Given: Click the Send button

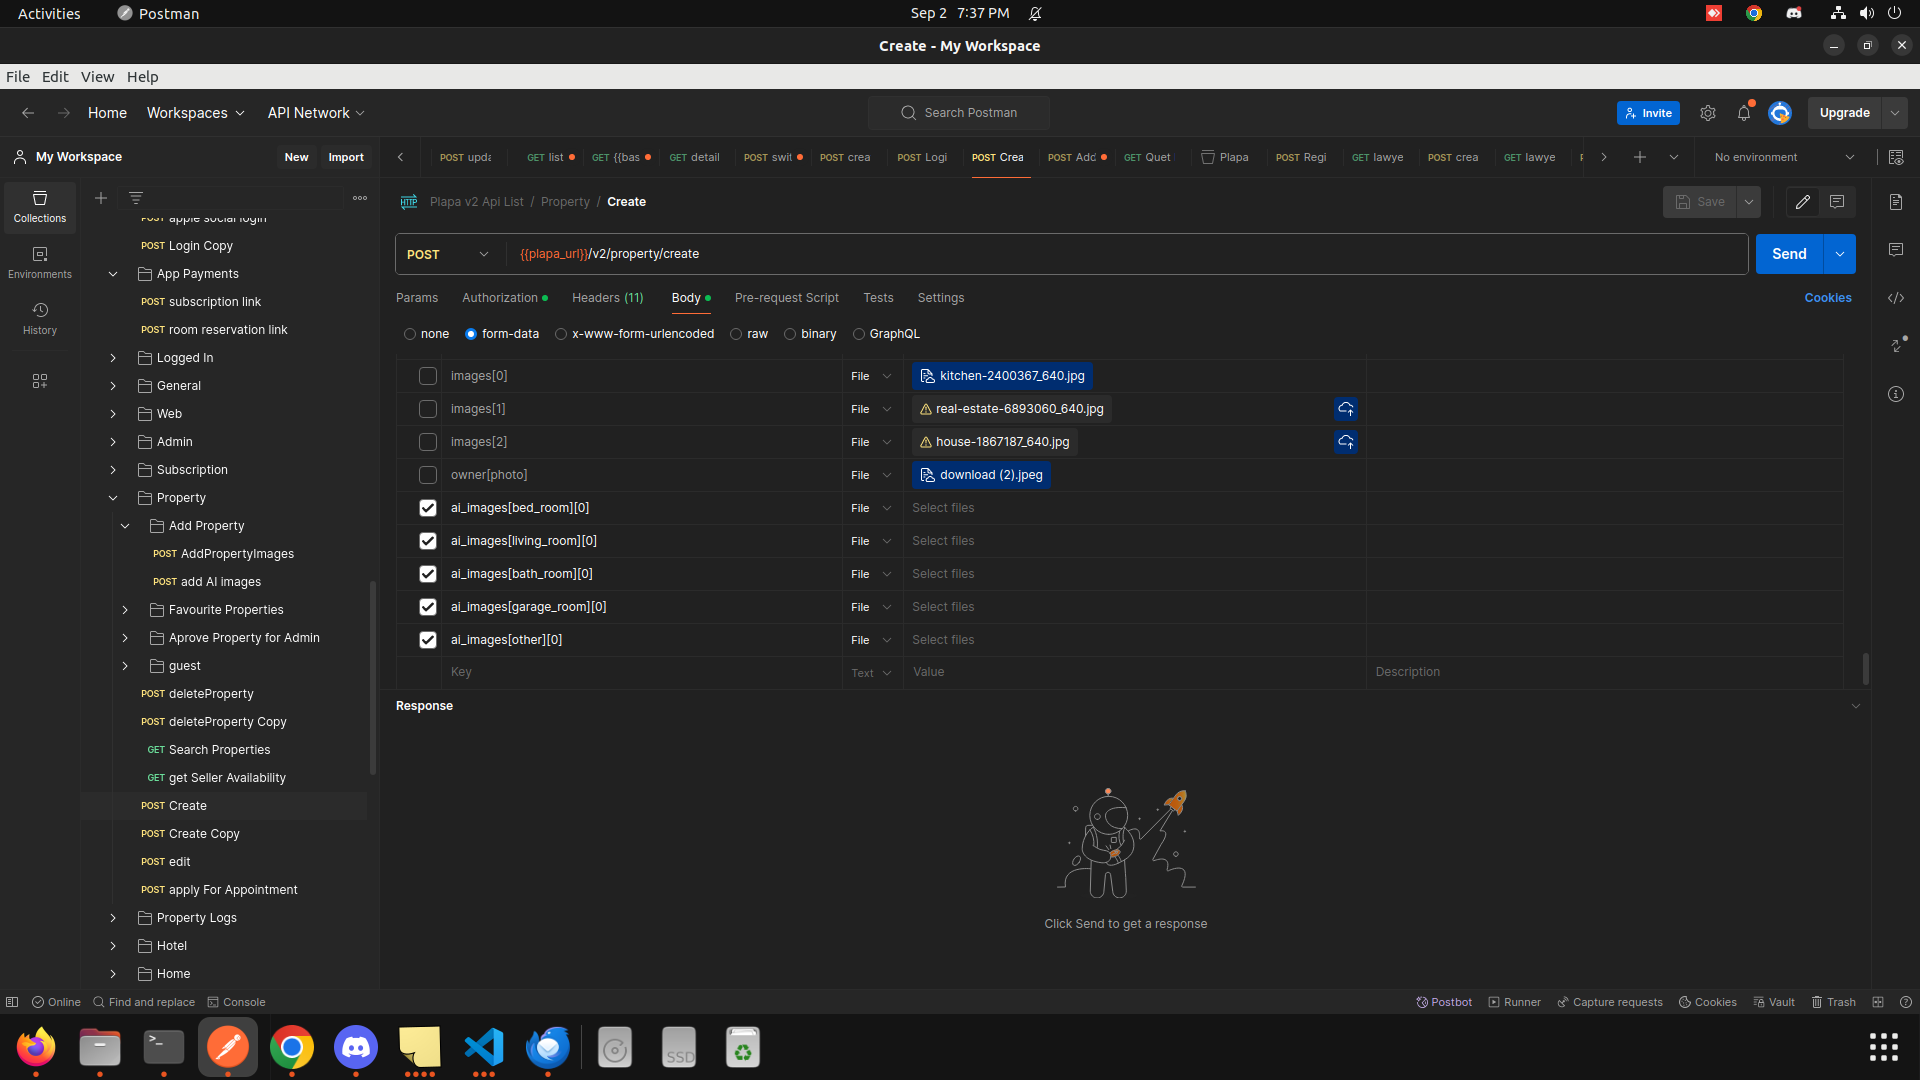Looking at the screenshot, I should 1789,254.
